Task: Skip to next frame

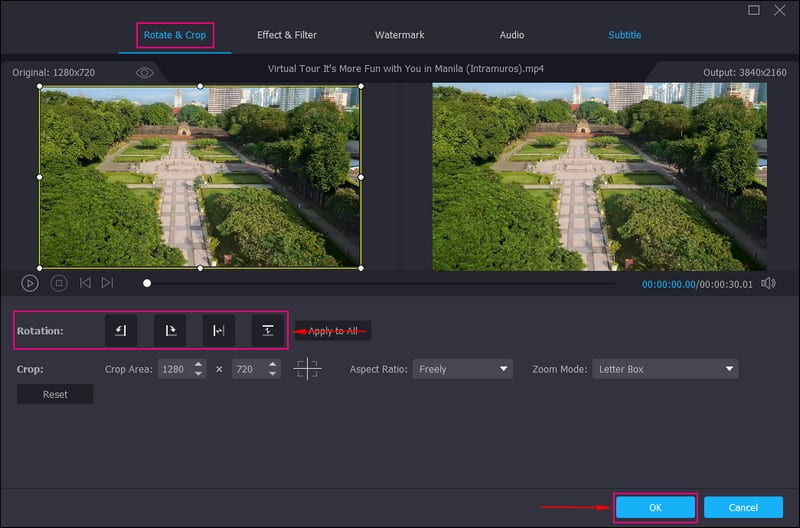Action: pyautogui.click(x=107, y=283)
